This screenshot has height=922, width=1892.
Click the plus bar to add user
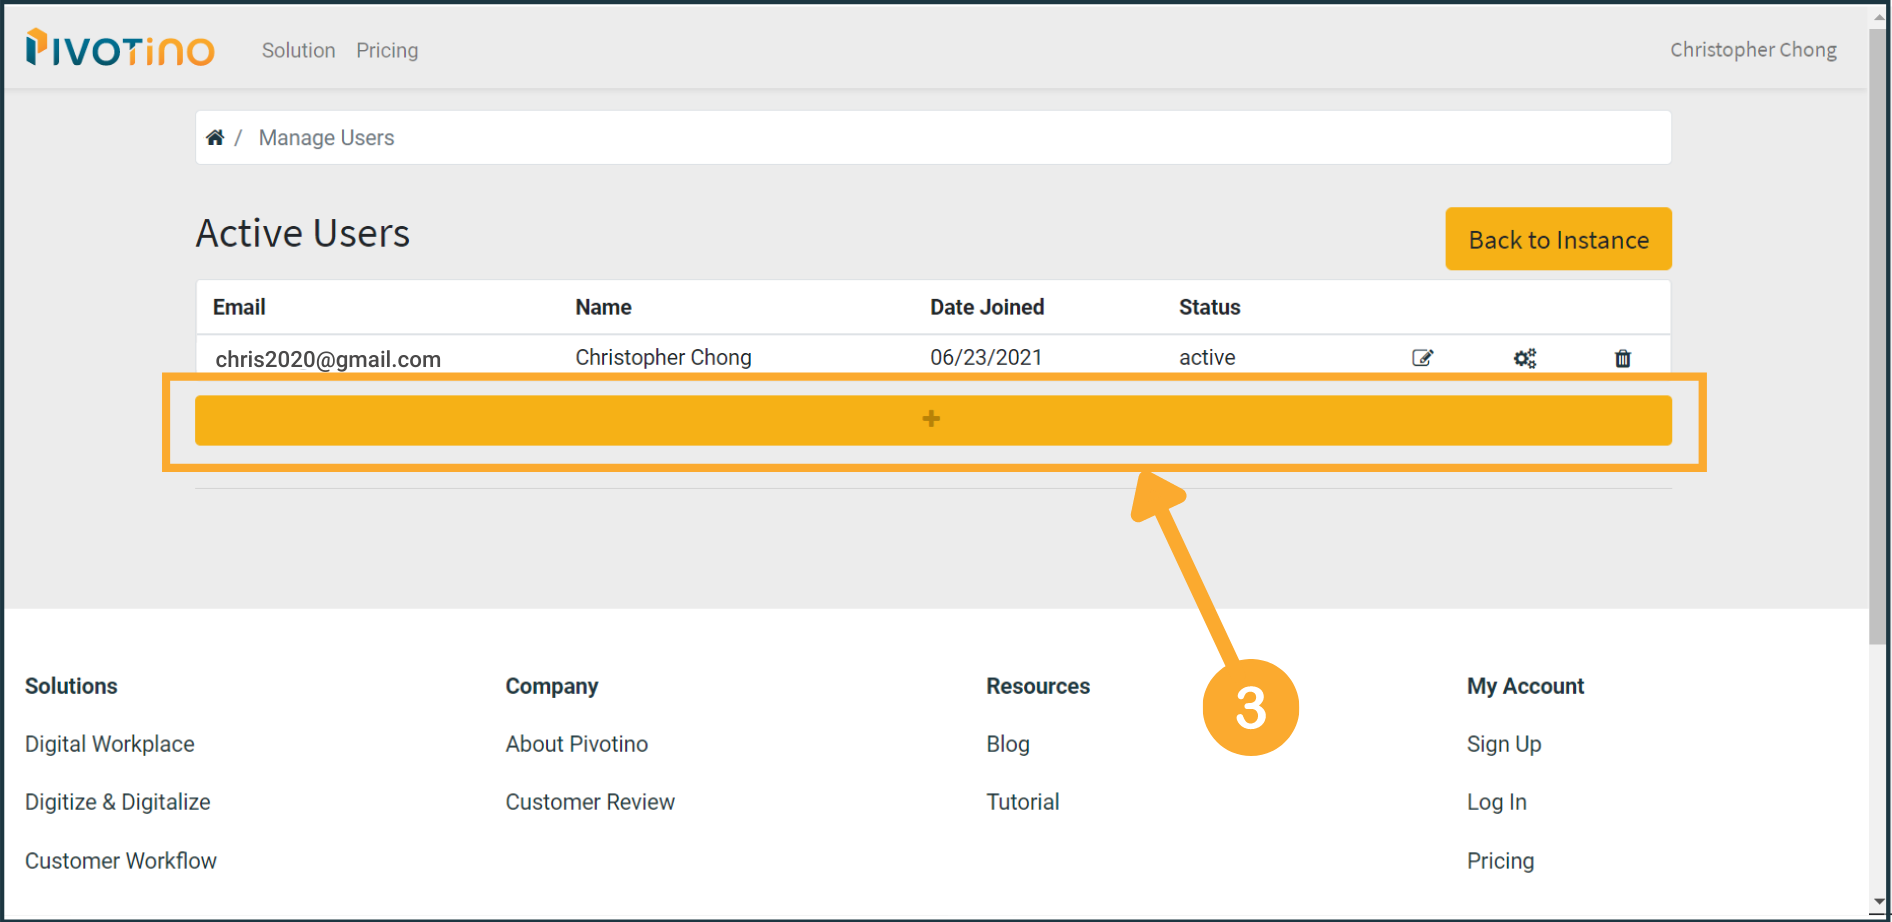(932, 420)
